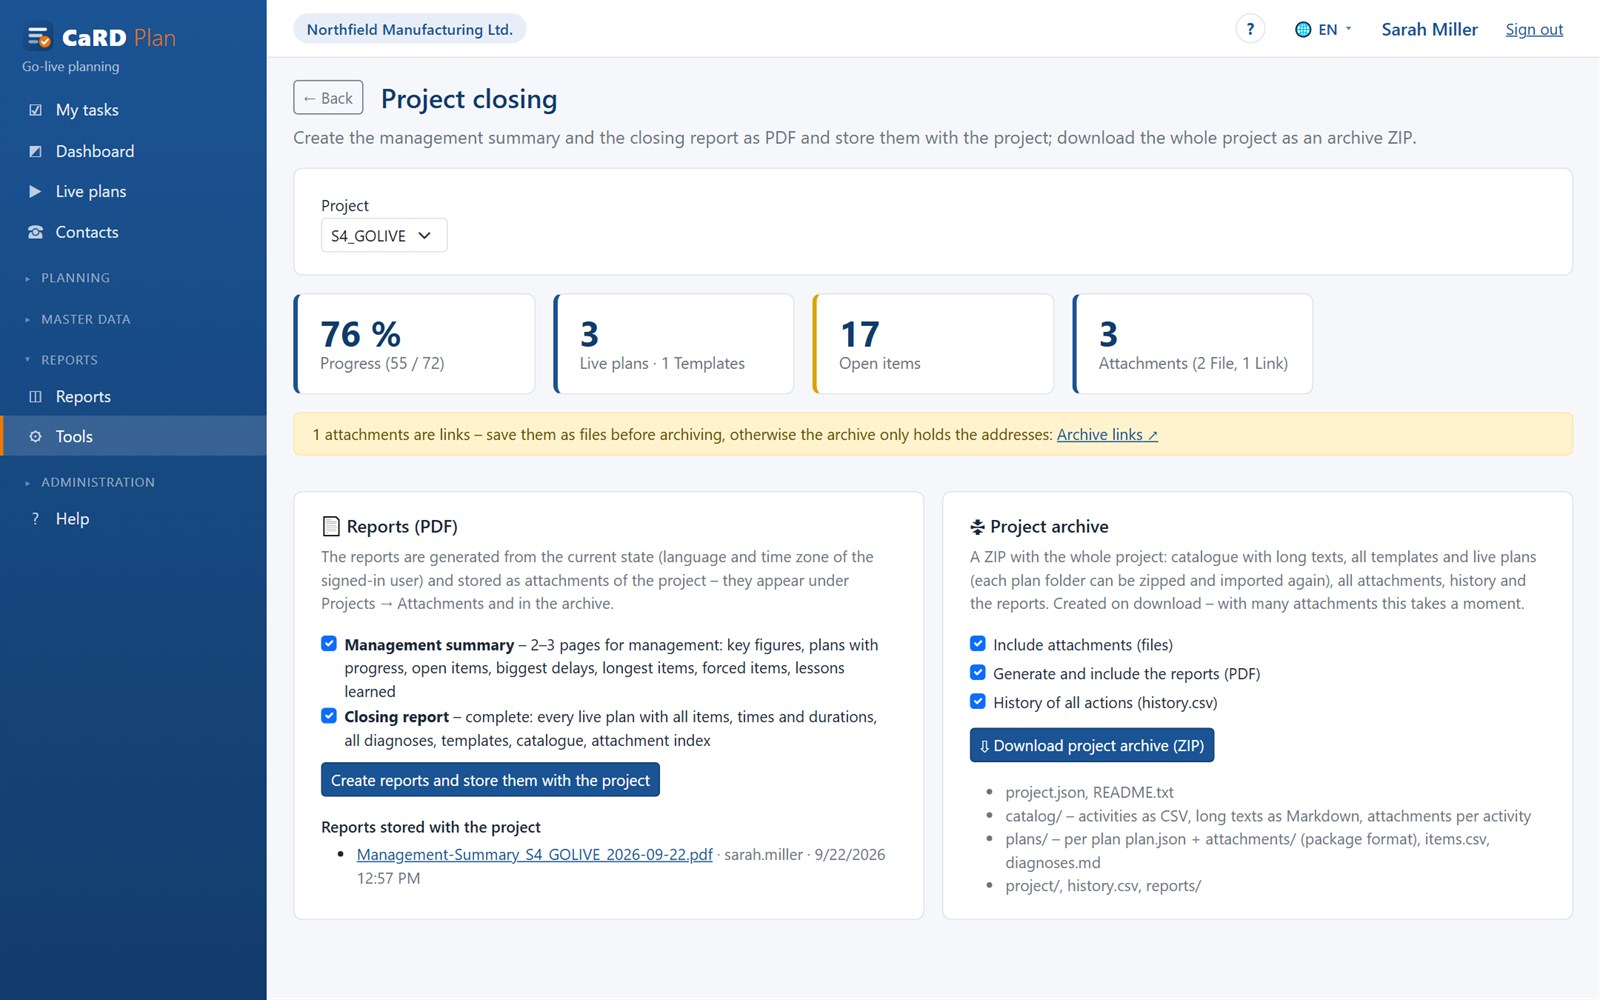Click the 76 % Progress card
This screenshot has width=1600, height=1000.
point(415,344)
